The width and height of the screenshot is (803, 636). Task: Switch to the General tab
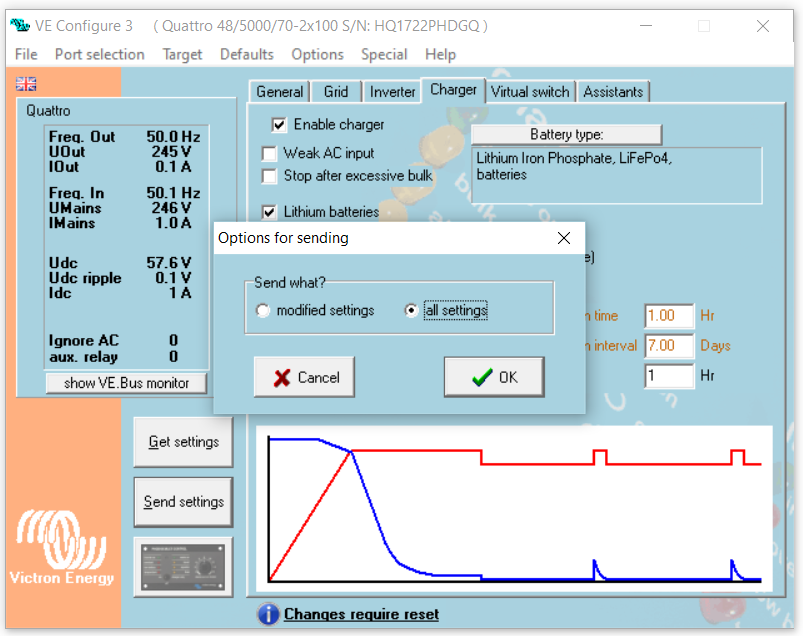pyautogui.click(x=280, y=92)
